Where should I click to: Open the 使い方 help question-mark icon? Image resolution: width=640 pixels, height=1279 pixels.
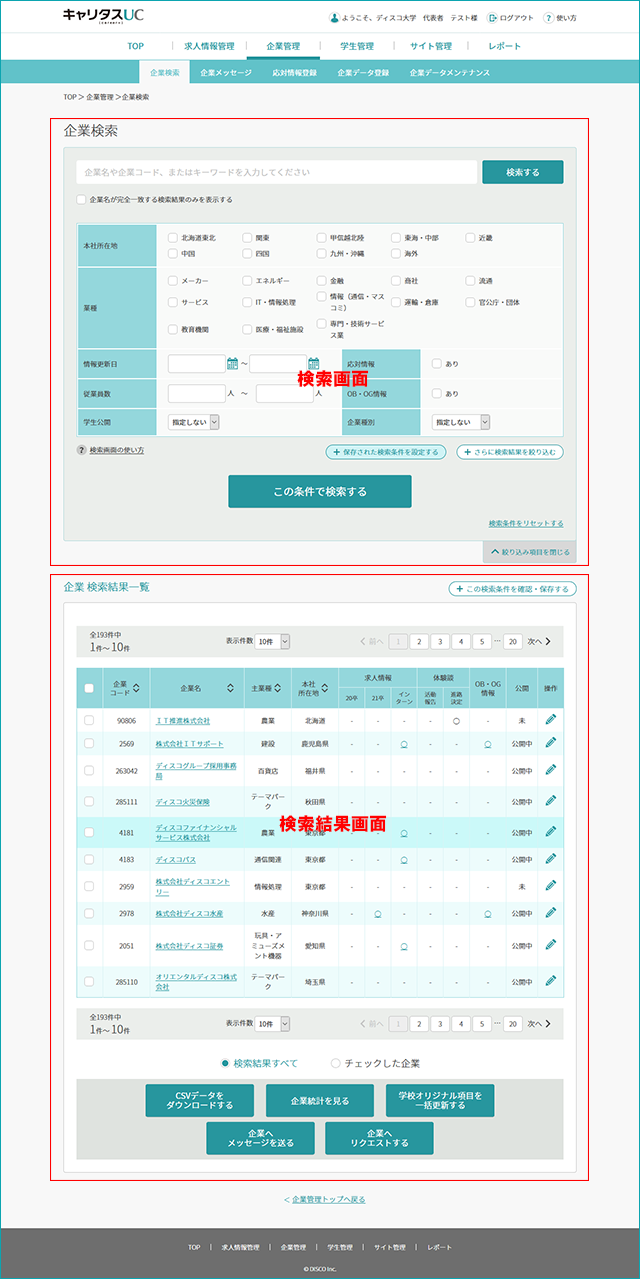[x=549, y=18]
